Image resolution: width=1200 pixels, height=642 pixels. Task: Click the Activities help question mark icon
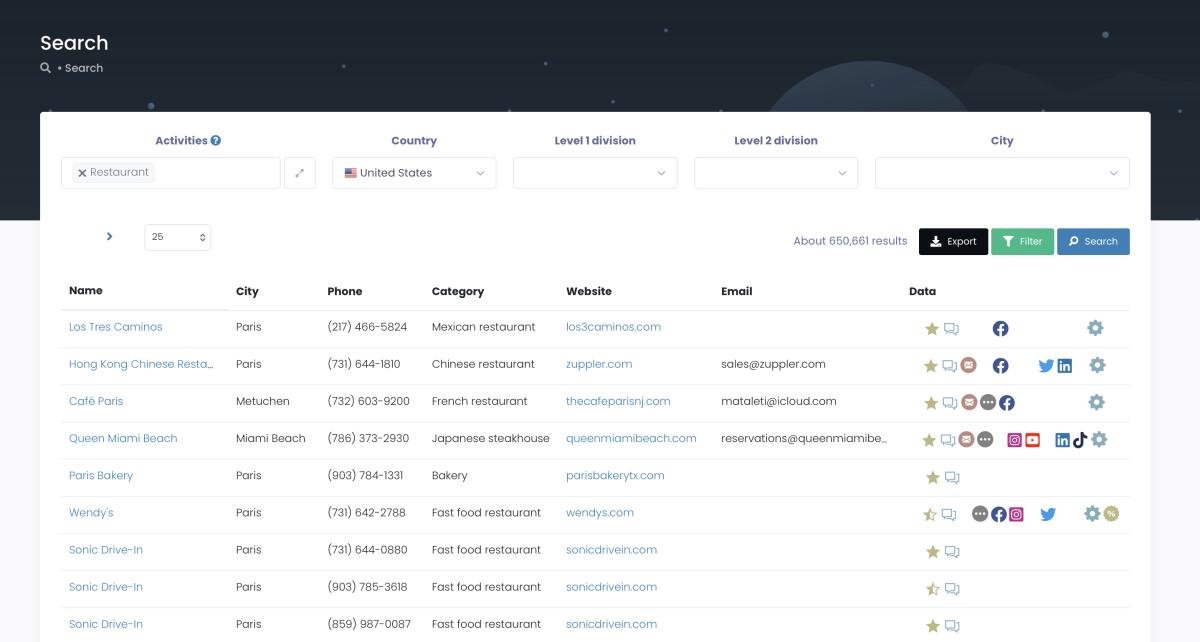(216, 141)
